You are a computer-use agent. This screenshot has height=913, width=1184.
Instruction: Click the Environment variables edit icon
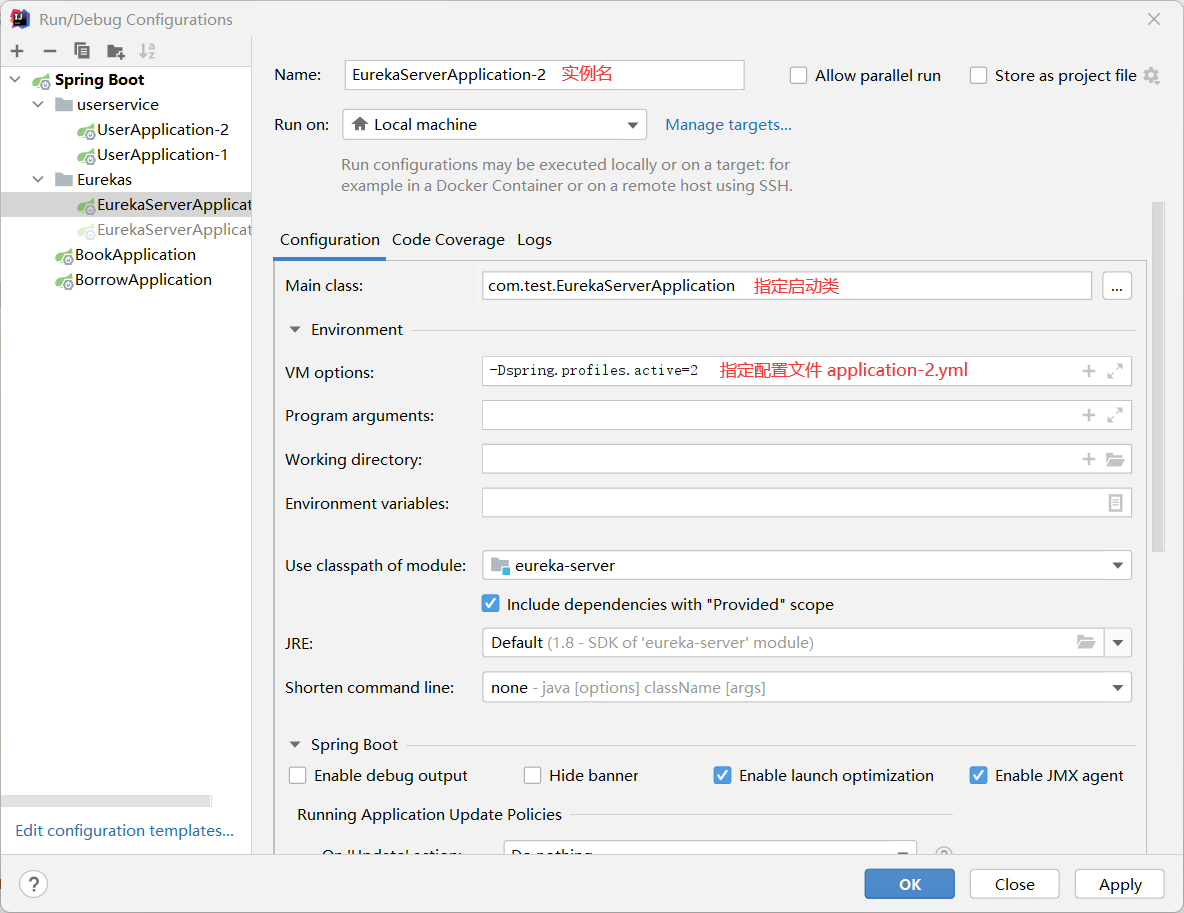click(x=1115, y=503)
